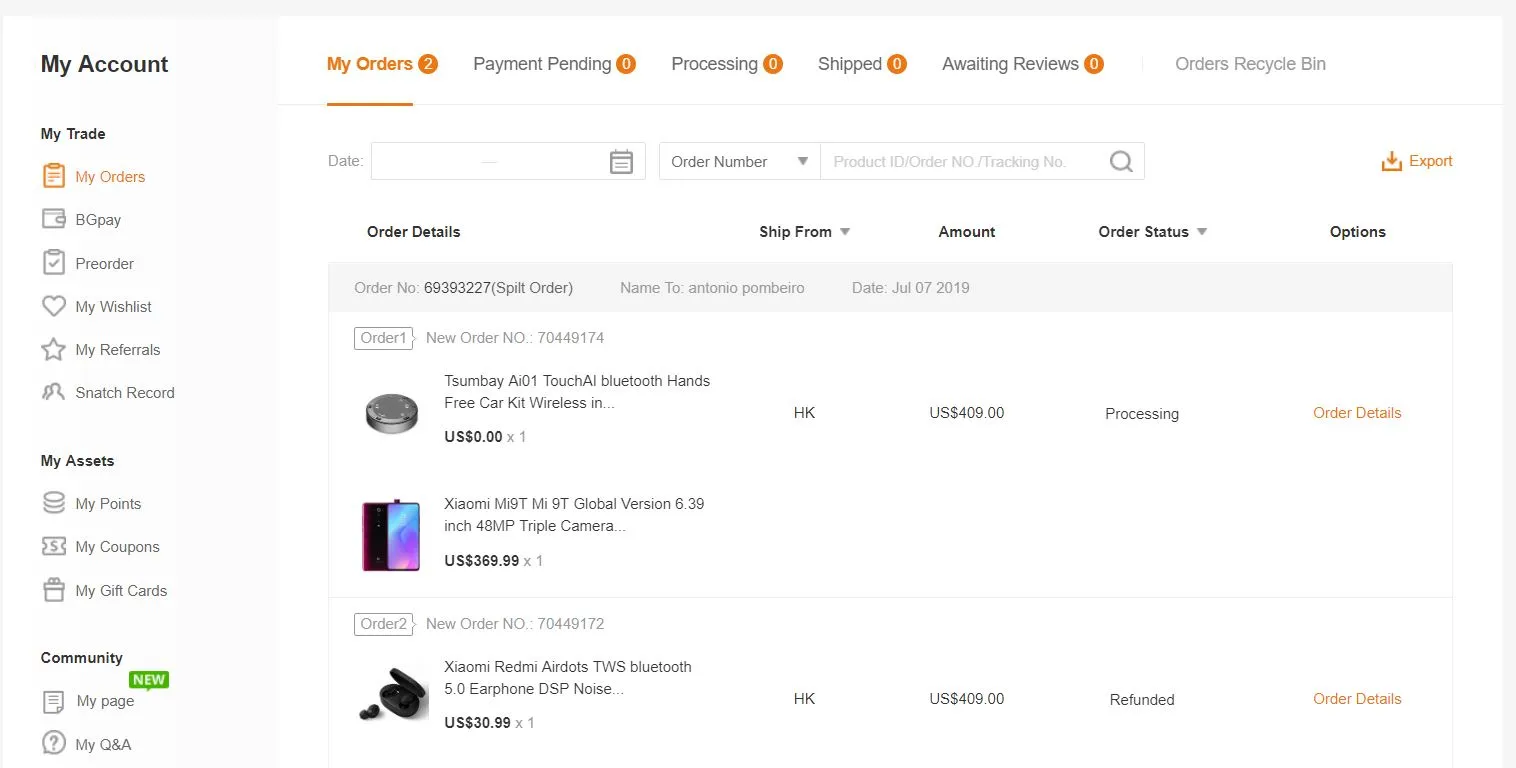This screenshot has height=768, width=1516.
Task: Switch to the Awaiting Reviews tab
Action: click(x=1021, y=64)
